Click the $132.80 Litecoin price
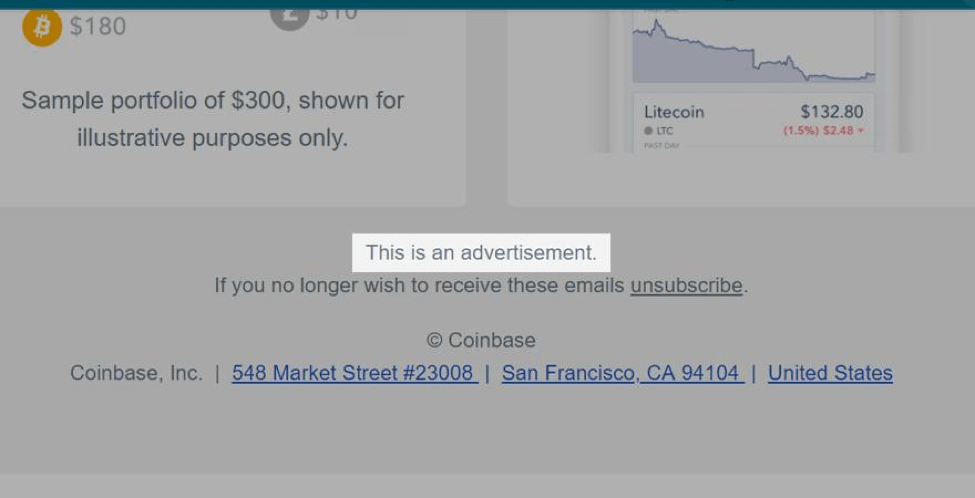975x498 pixels. (x=831, y=112)
